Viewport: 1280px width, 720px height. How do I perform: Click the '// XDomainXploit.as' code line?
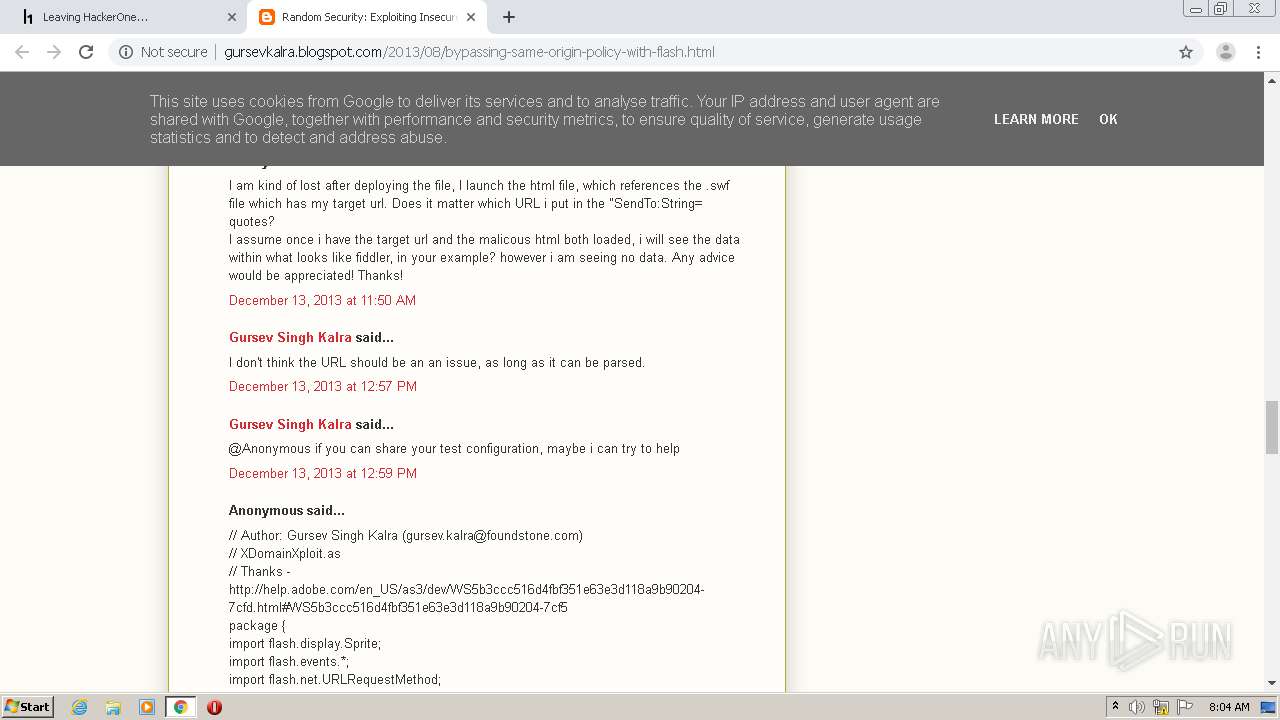click(x=285, y=553)
